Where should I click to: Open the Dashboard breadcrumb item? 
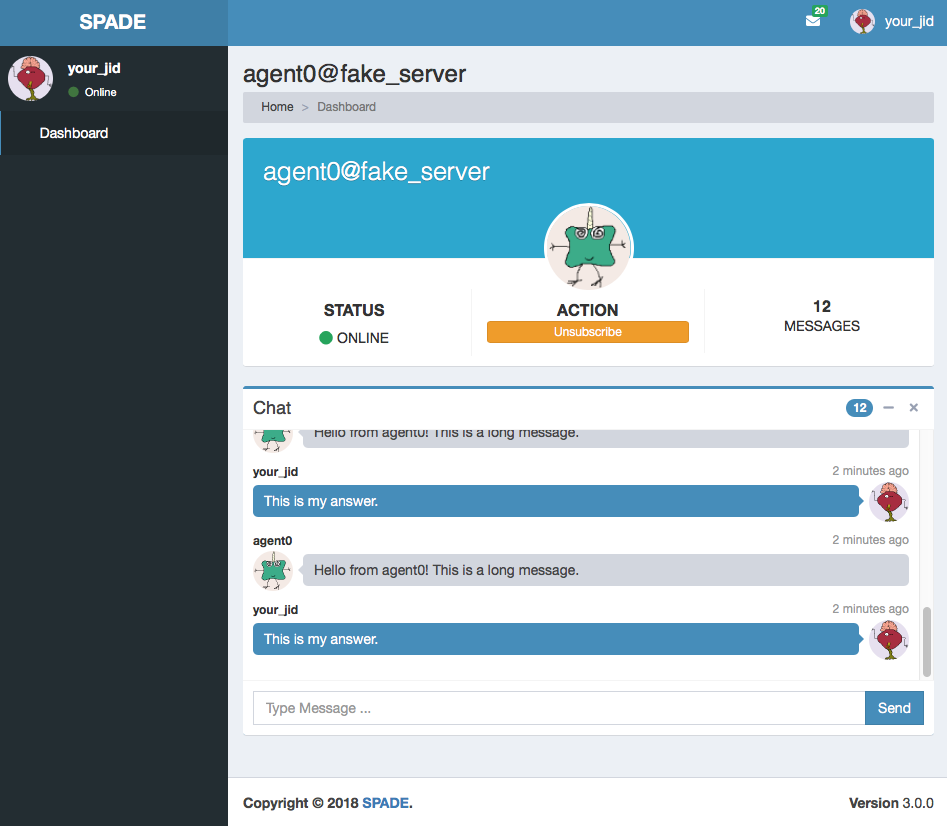click(x=346, y=107)
